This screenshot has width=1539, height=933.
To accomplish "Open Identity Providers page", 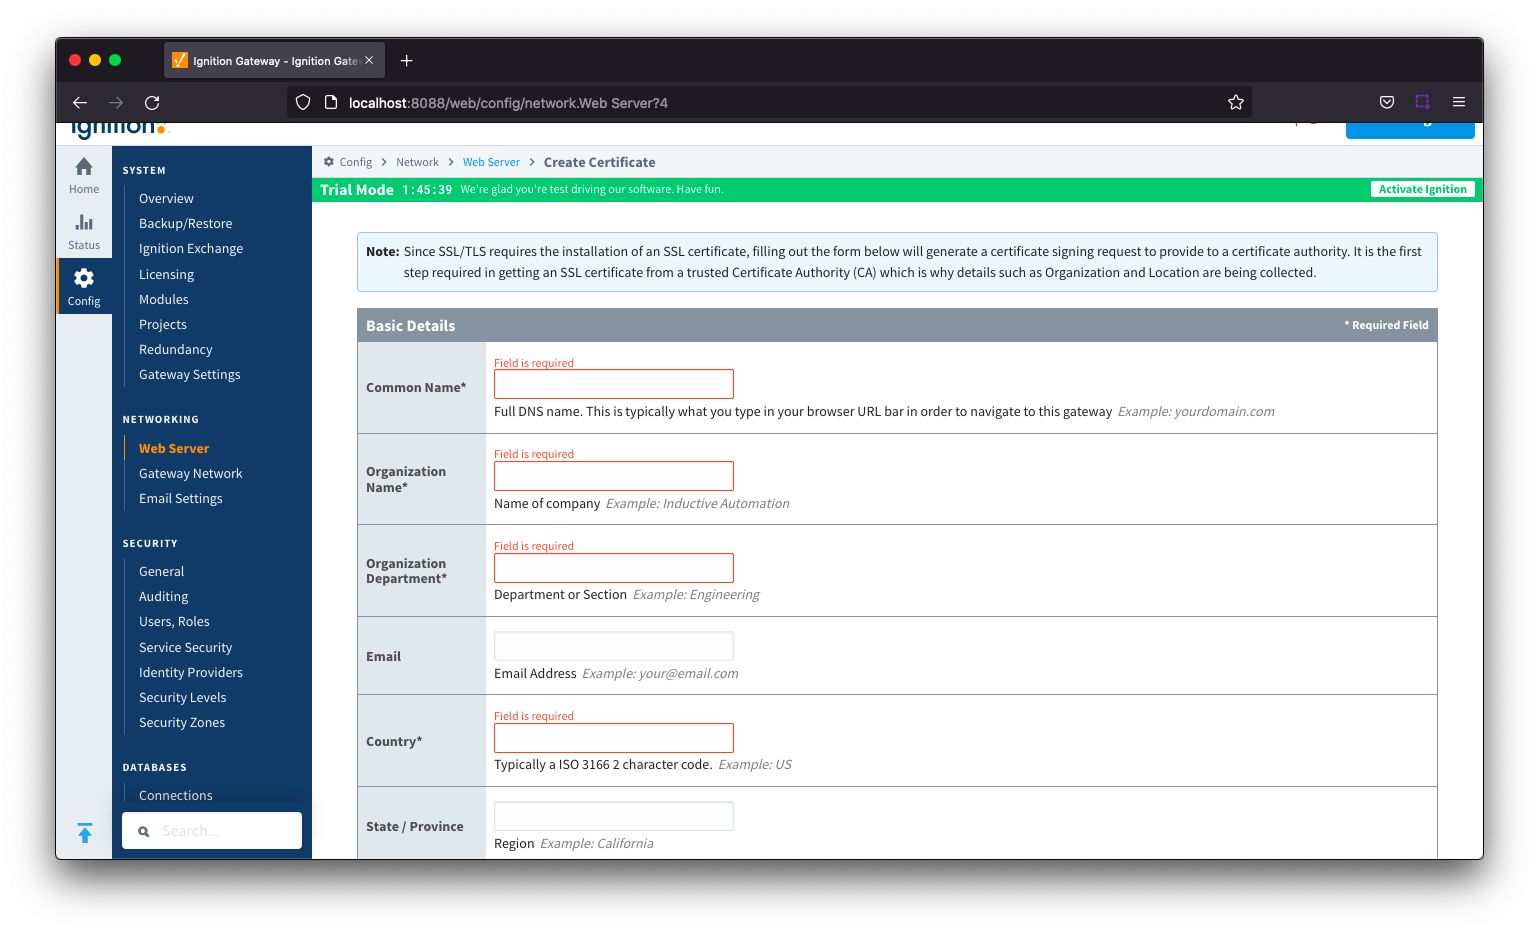I will pyautogui.click(x=191, y=672).
